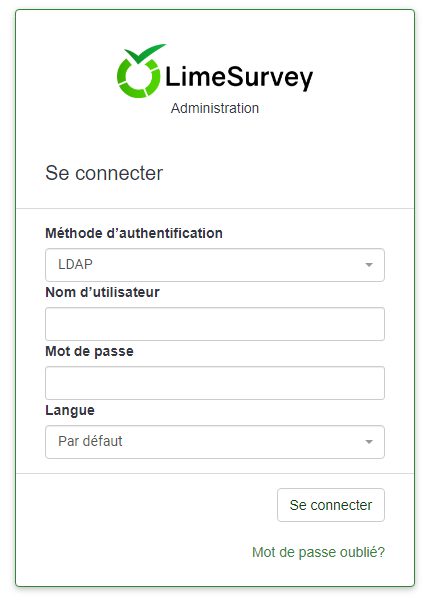Click the Se connecter panel heading
Image resolution: width=424 pixels, height=598 pixels.
(x=104, y=173)
